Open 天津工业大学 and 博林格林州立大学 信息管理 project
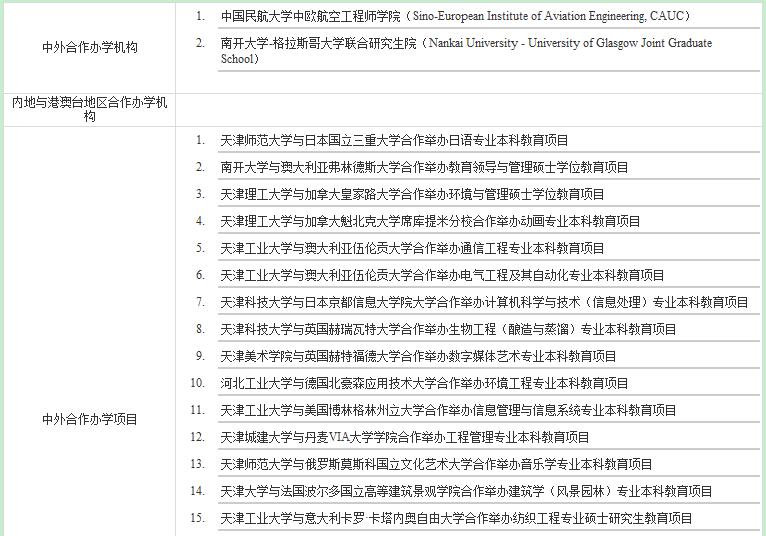 [x=448, y=410]
